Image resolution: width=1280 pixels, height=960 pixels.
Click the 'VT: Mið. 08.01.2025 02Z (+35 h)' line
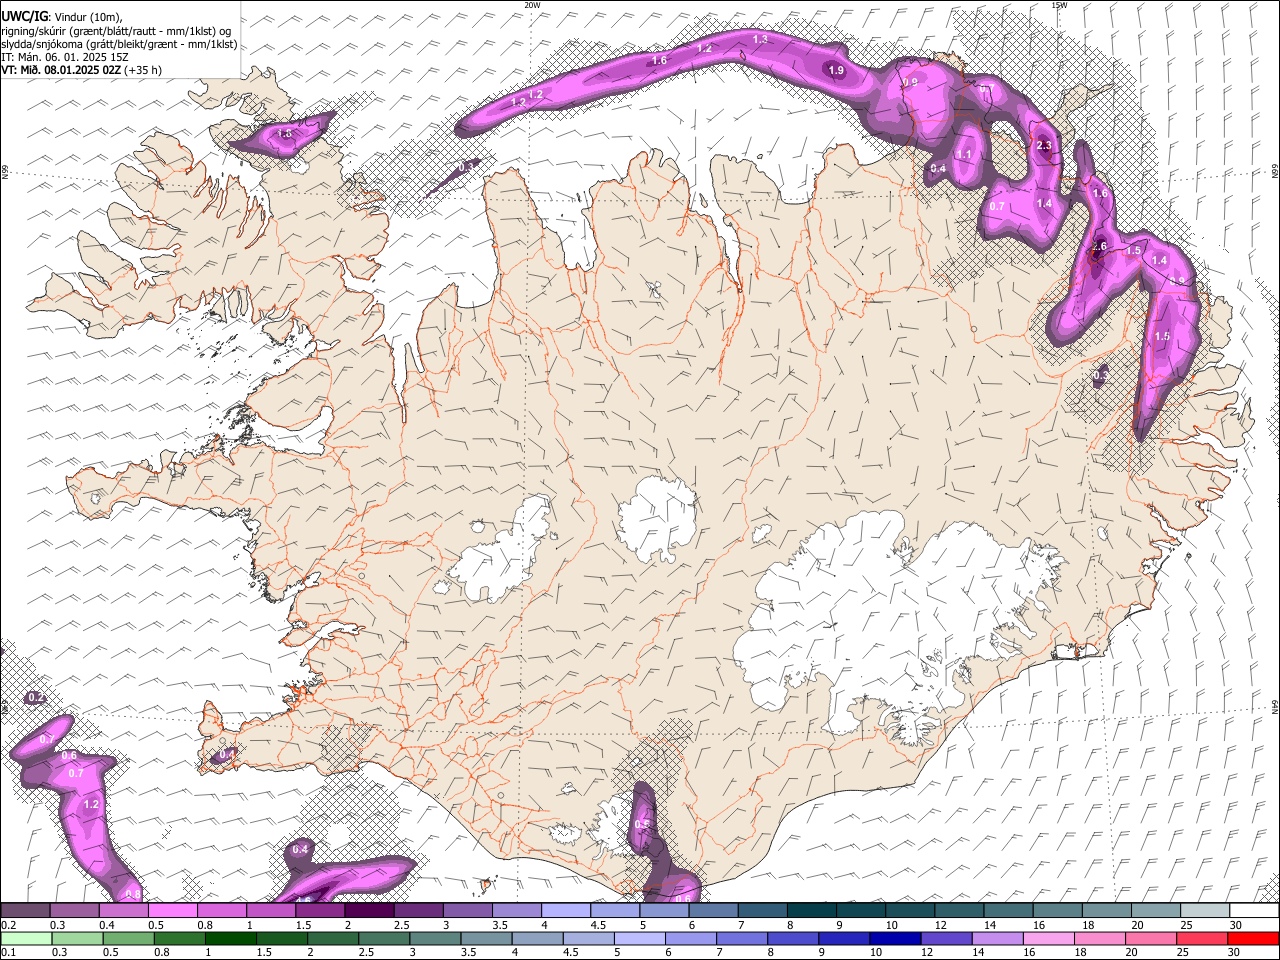click(x=82, y=70)
